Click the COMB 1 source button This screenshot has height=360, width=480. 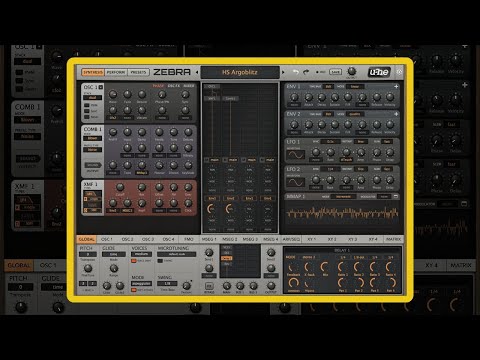tap(93, 165)
